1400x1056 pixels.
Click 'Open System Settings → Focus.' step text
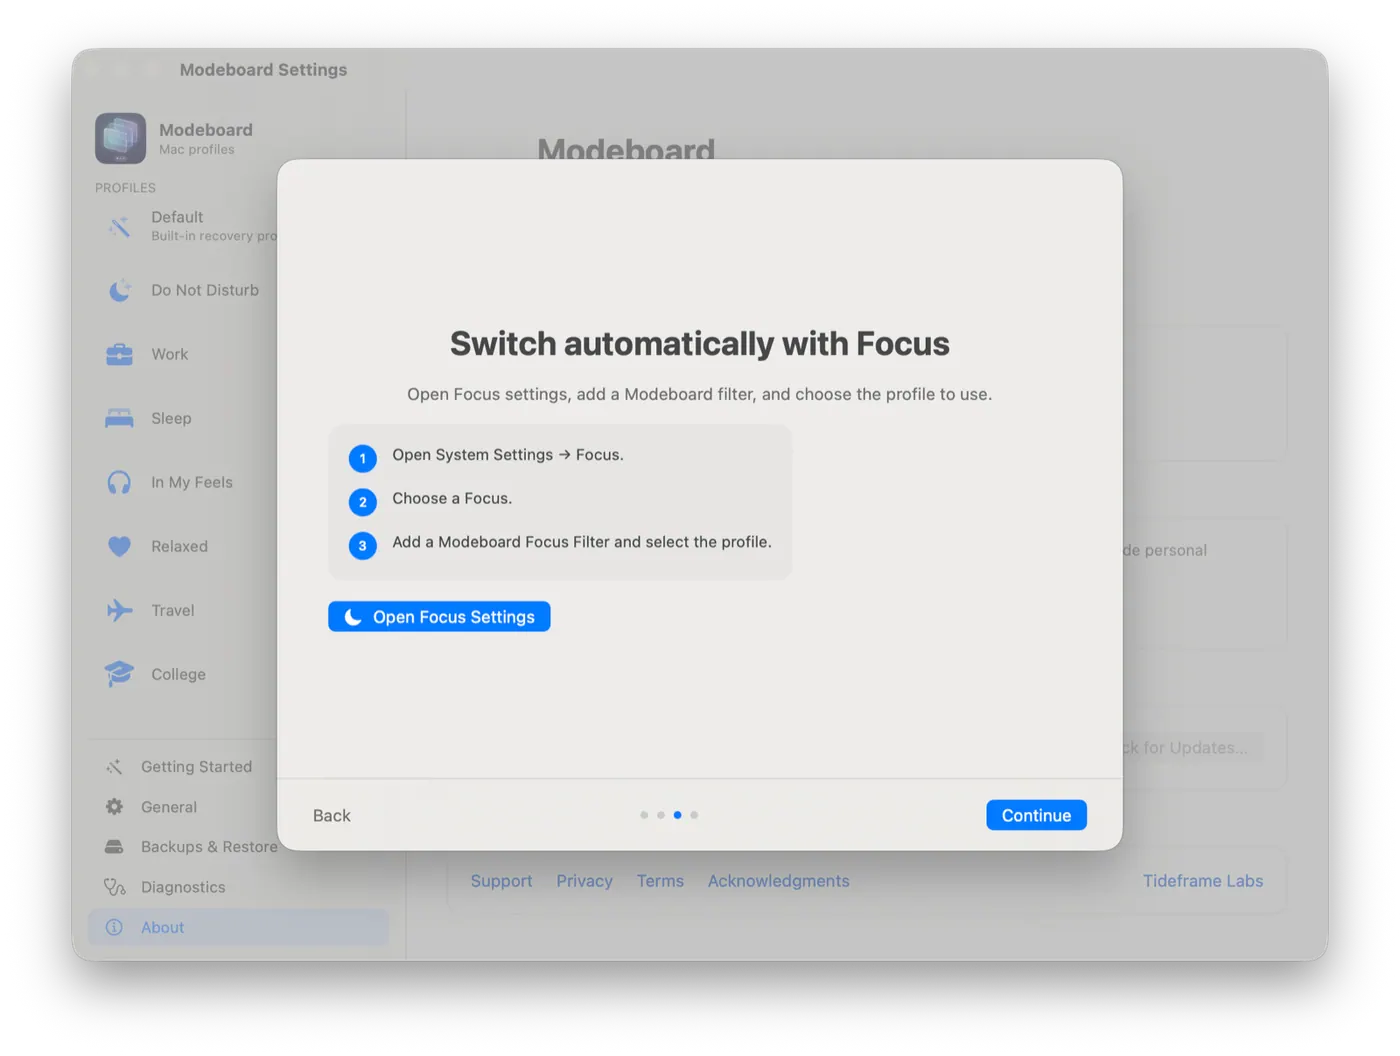[x=508, y=455]
